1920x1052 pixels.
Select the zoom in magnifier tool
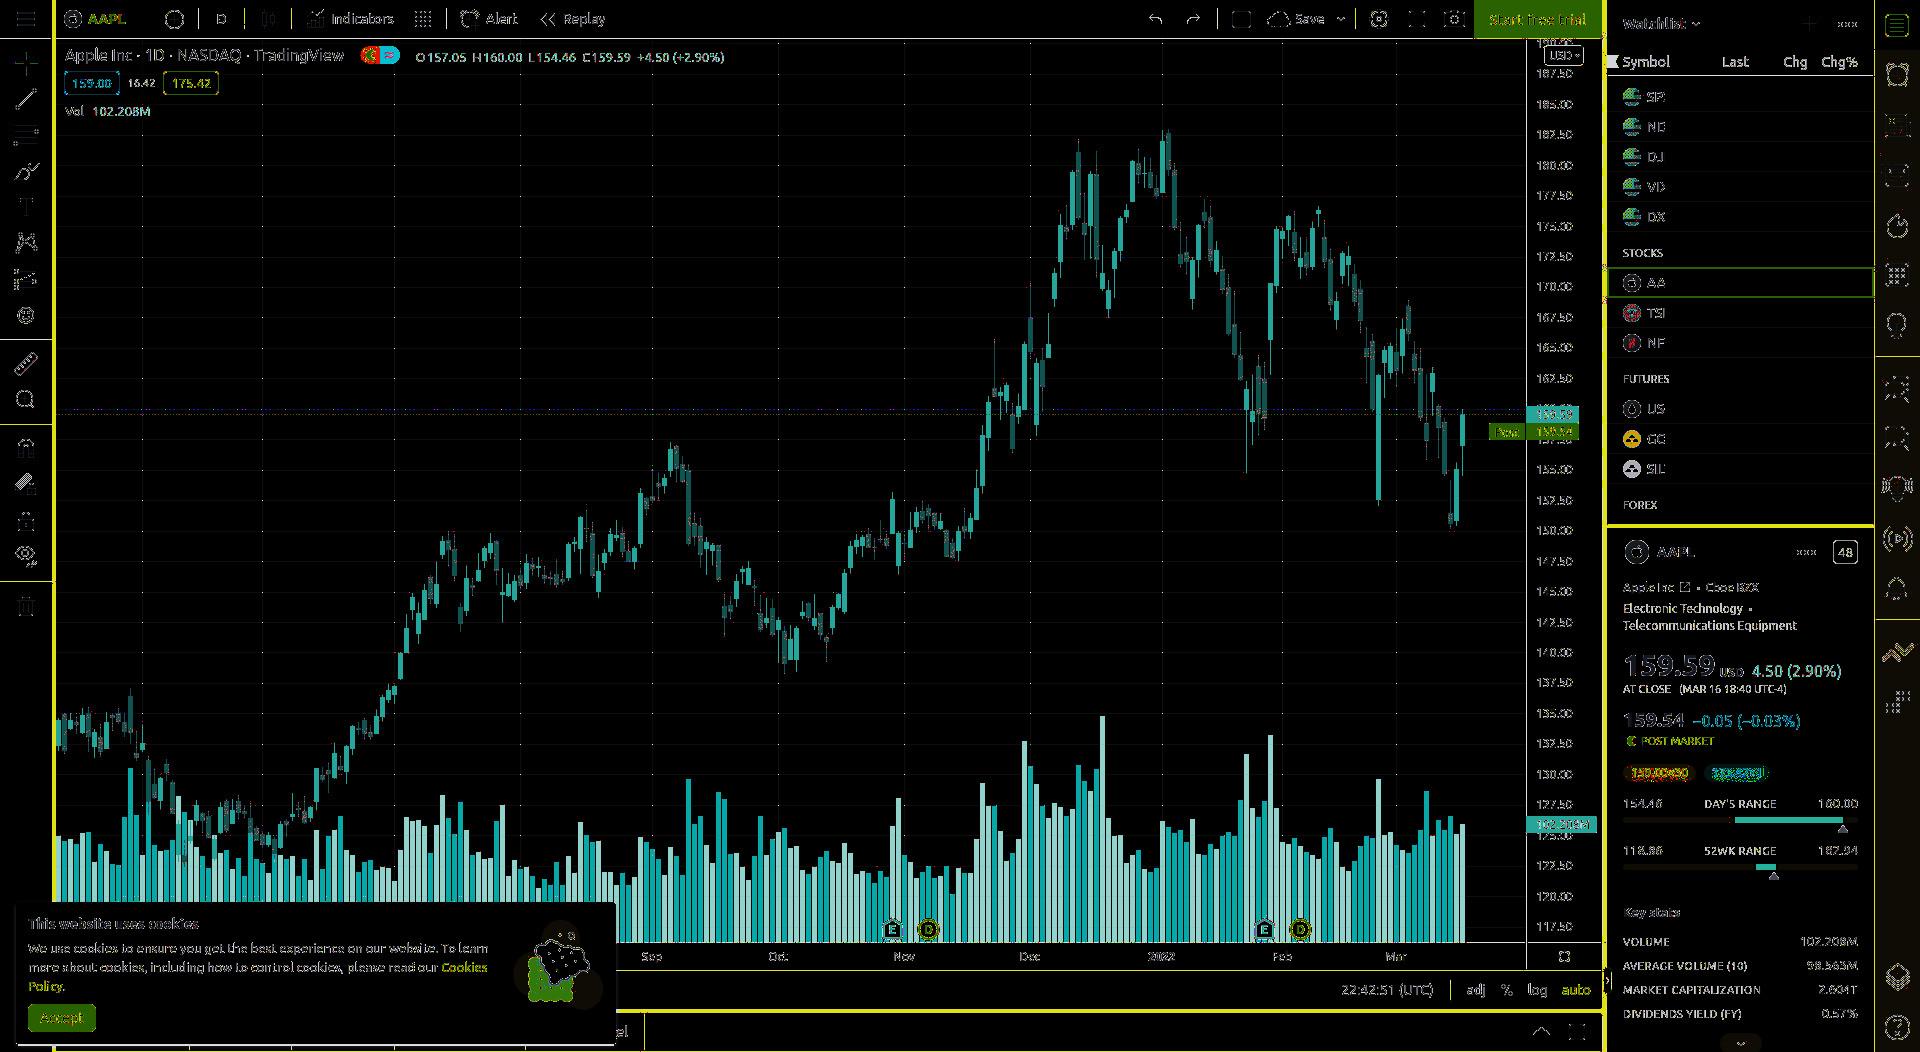pos(26,400)
